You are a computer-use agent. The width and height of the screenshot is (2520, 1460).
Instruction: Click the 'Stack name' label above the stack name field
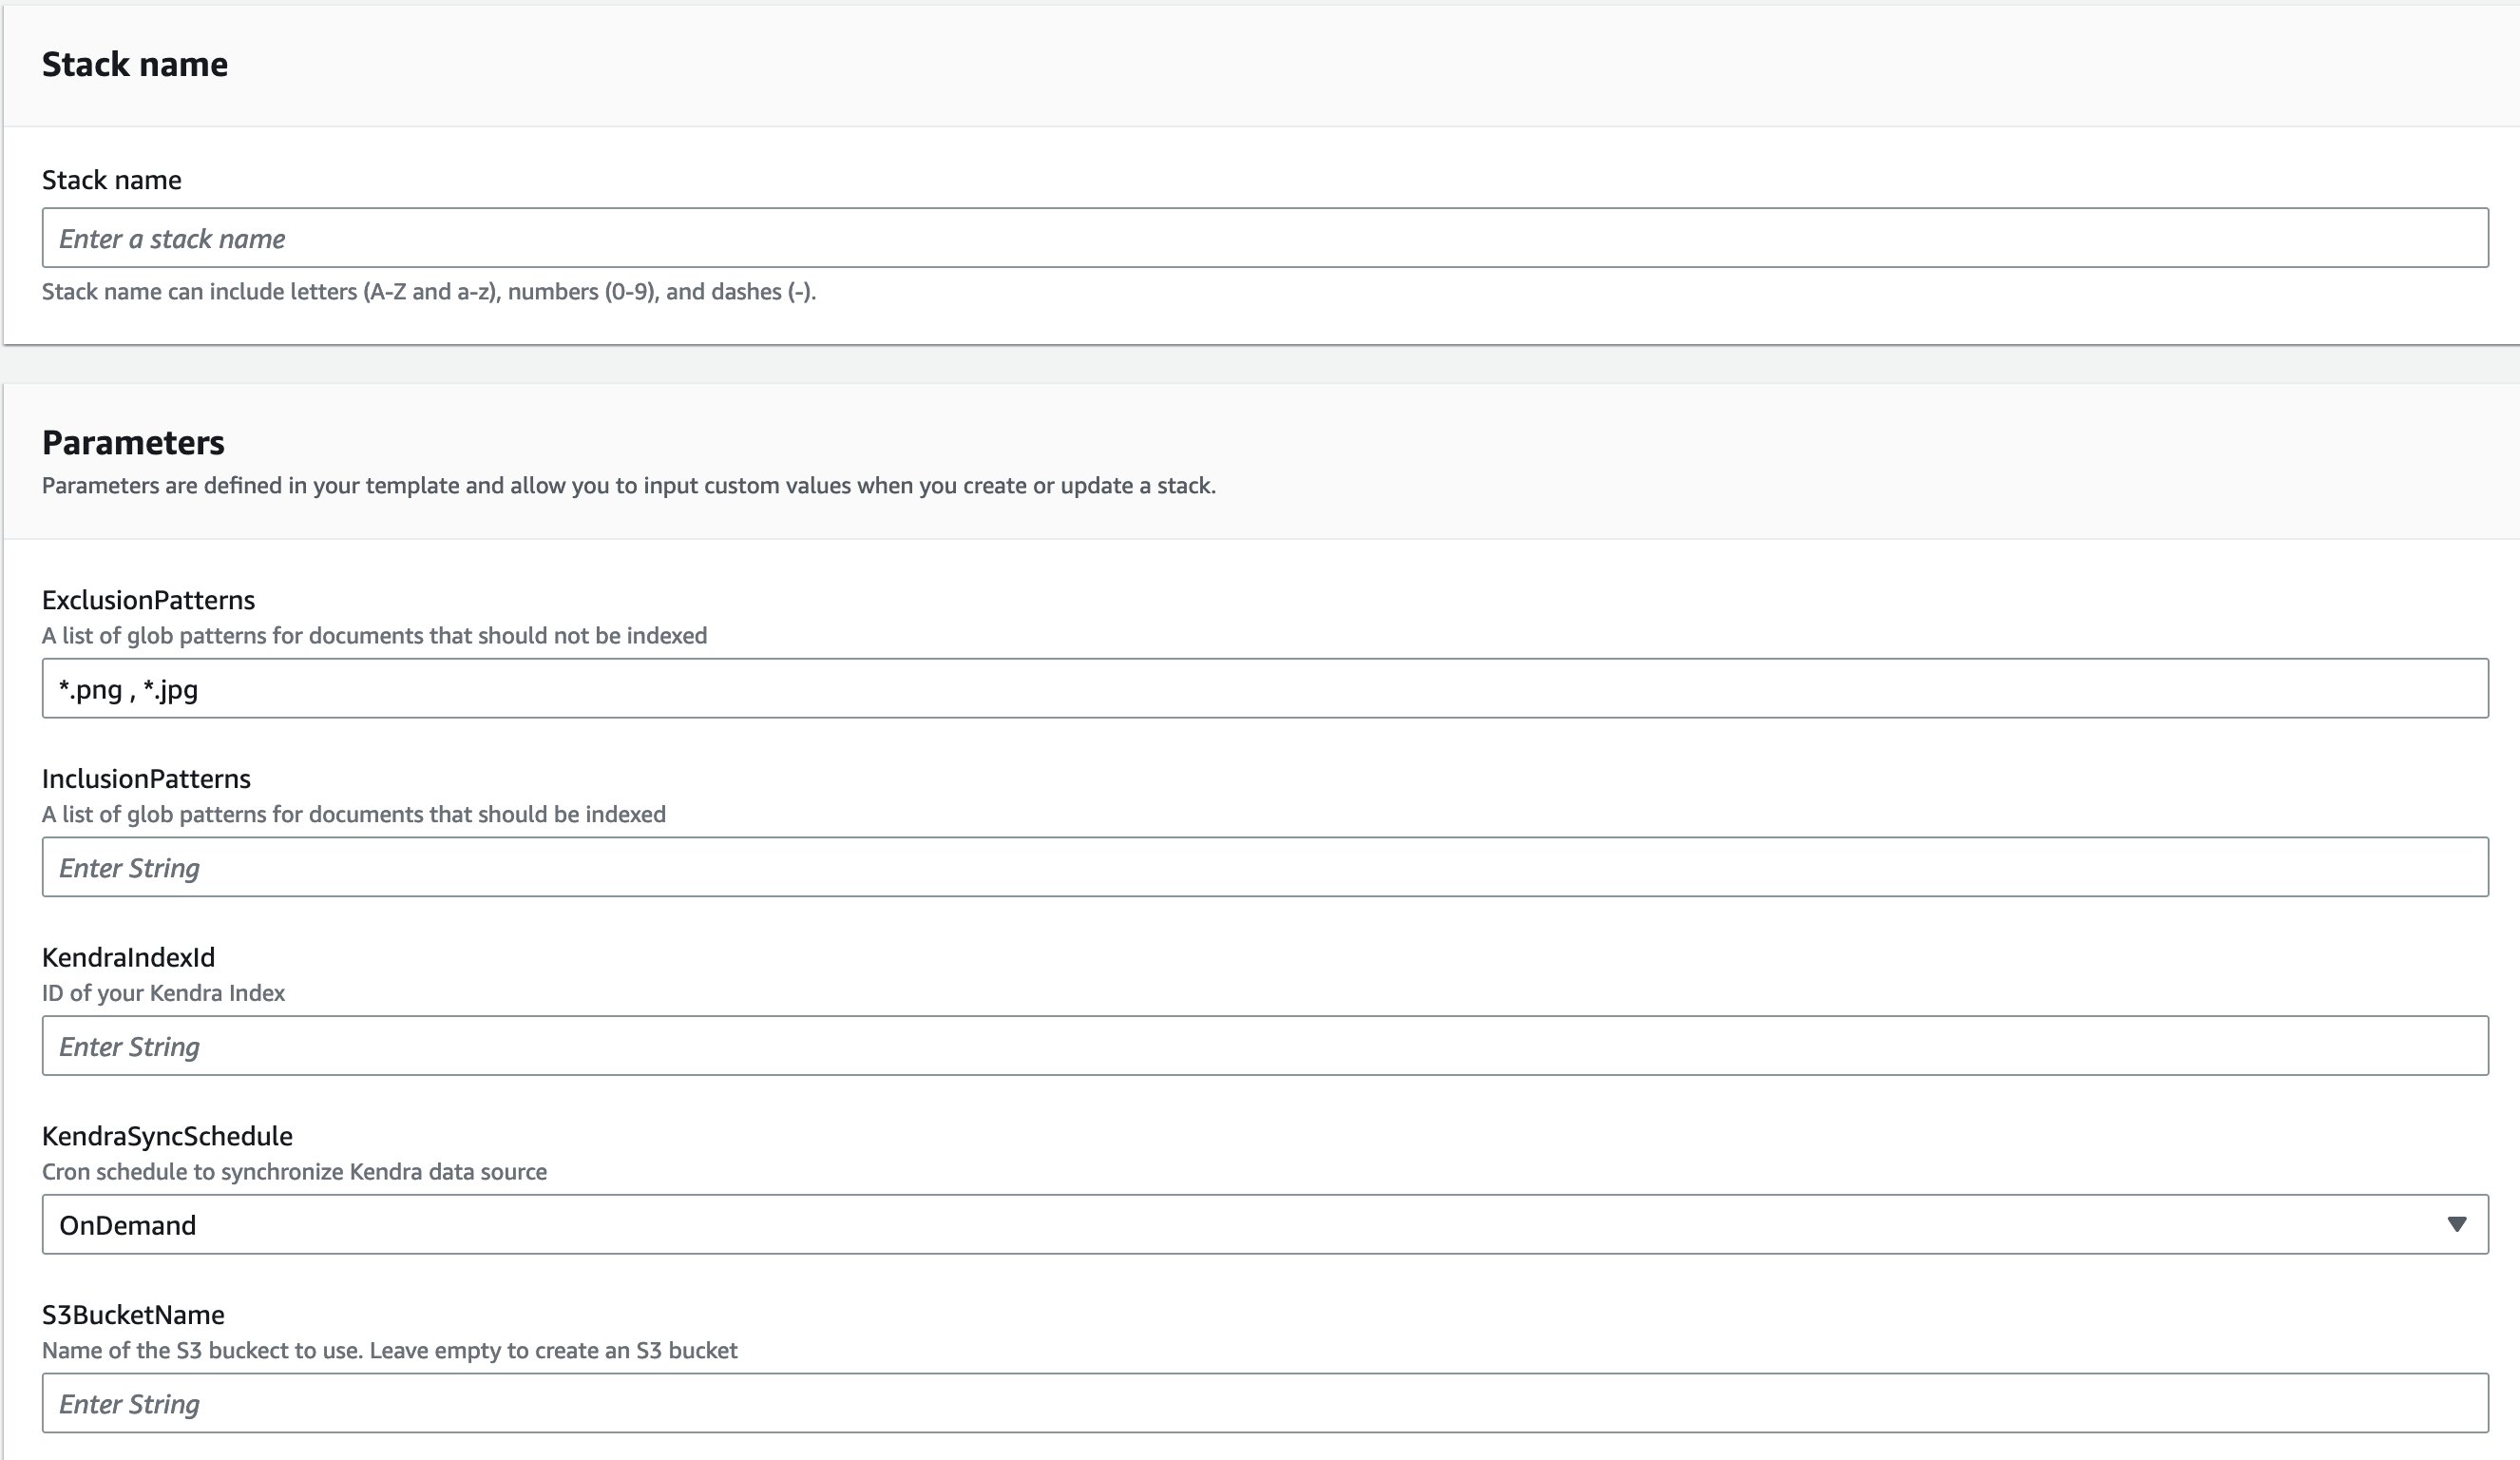(x=112, y=180)
